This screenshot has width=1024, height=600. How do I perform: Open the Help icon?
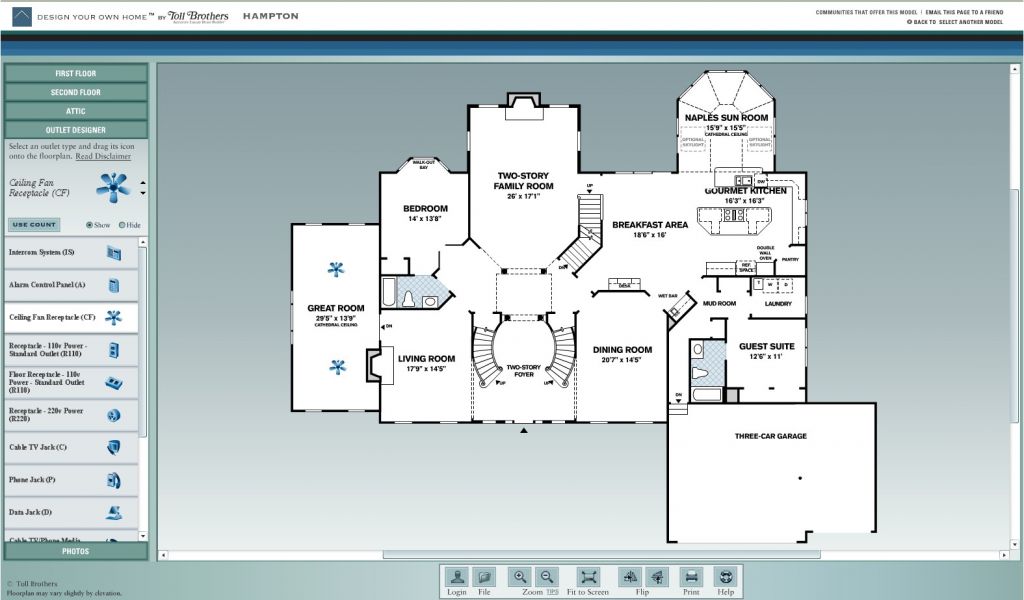click(x=726, y=578)
